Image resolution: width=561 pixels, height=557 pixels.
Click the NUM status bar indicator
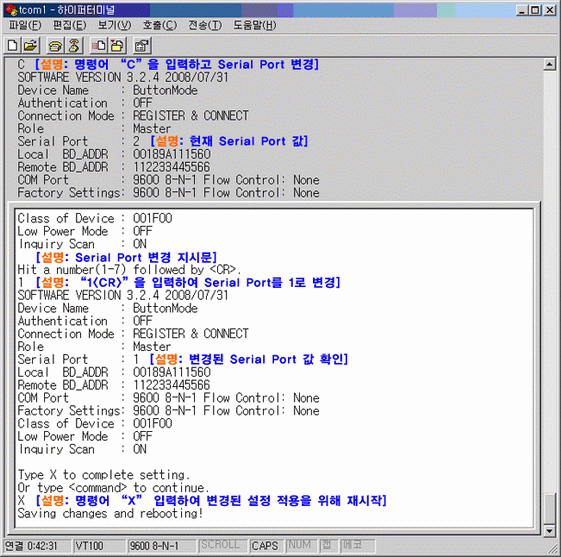(300, 546)
